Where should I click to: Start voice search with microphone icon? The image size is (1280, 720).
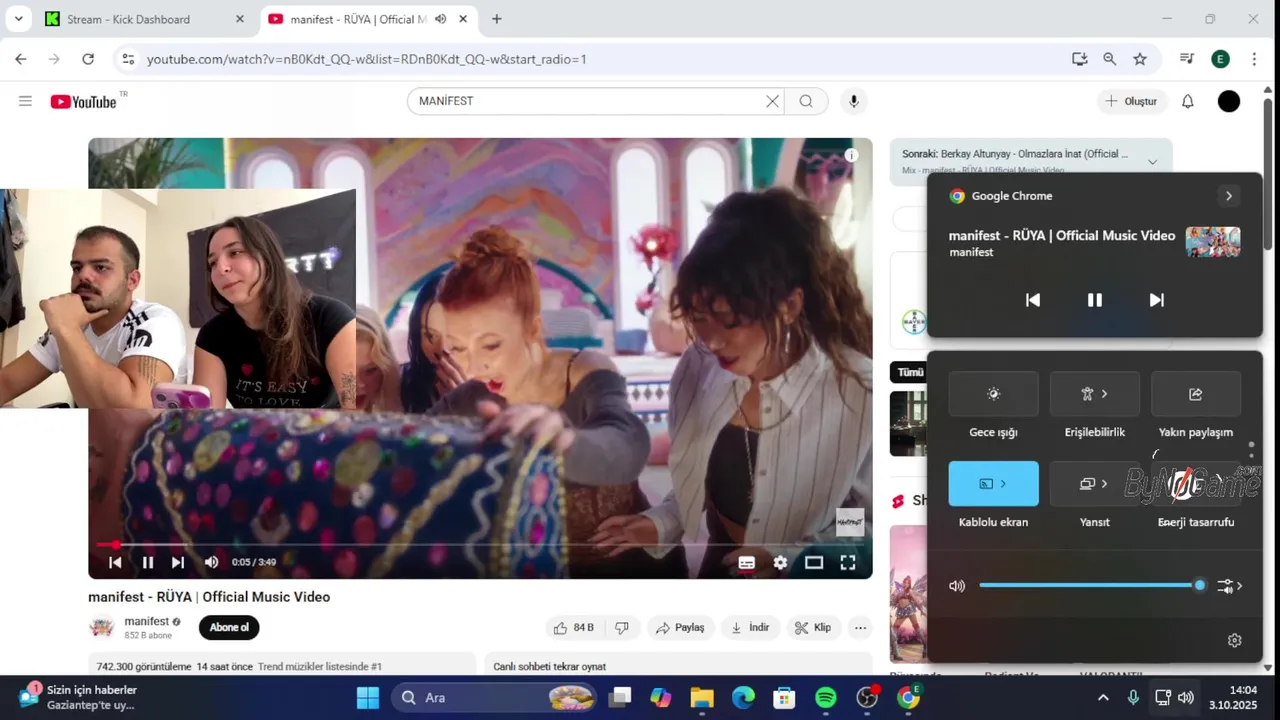click(x=853, y=101)
